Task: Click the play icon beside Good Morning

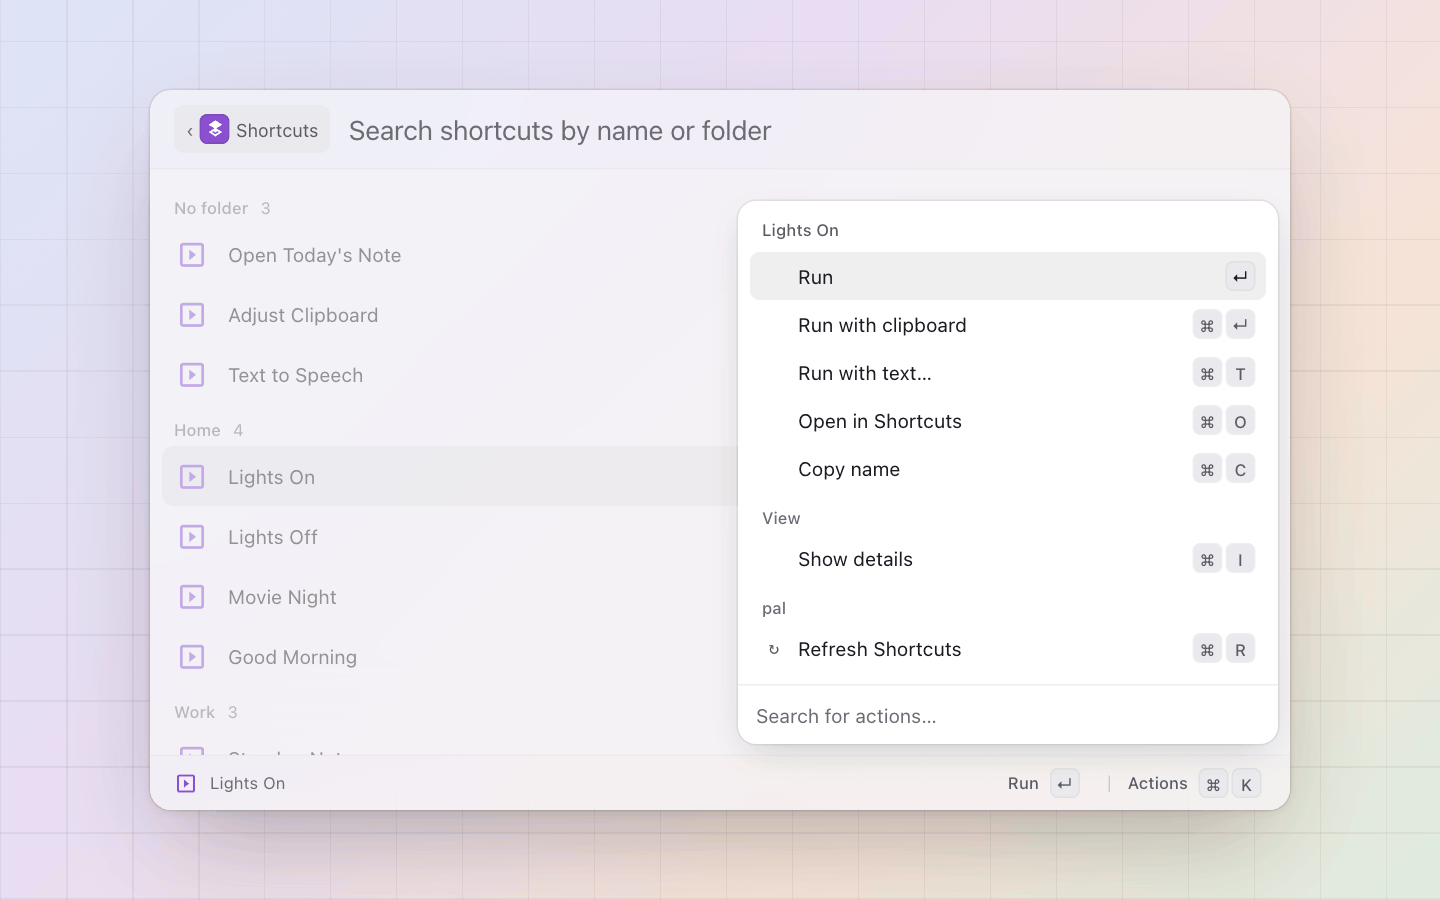Action: pyautogui.click(x=192, y=657)
